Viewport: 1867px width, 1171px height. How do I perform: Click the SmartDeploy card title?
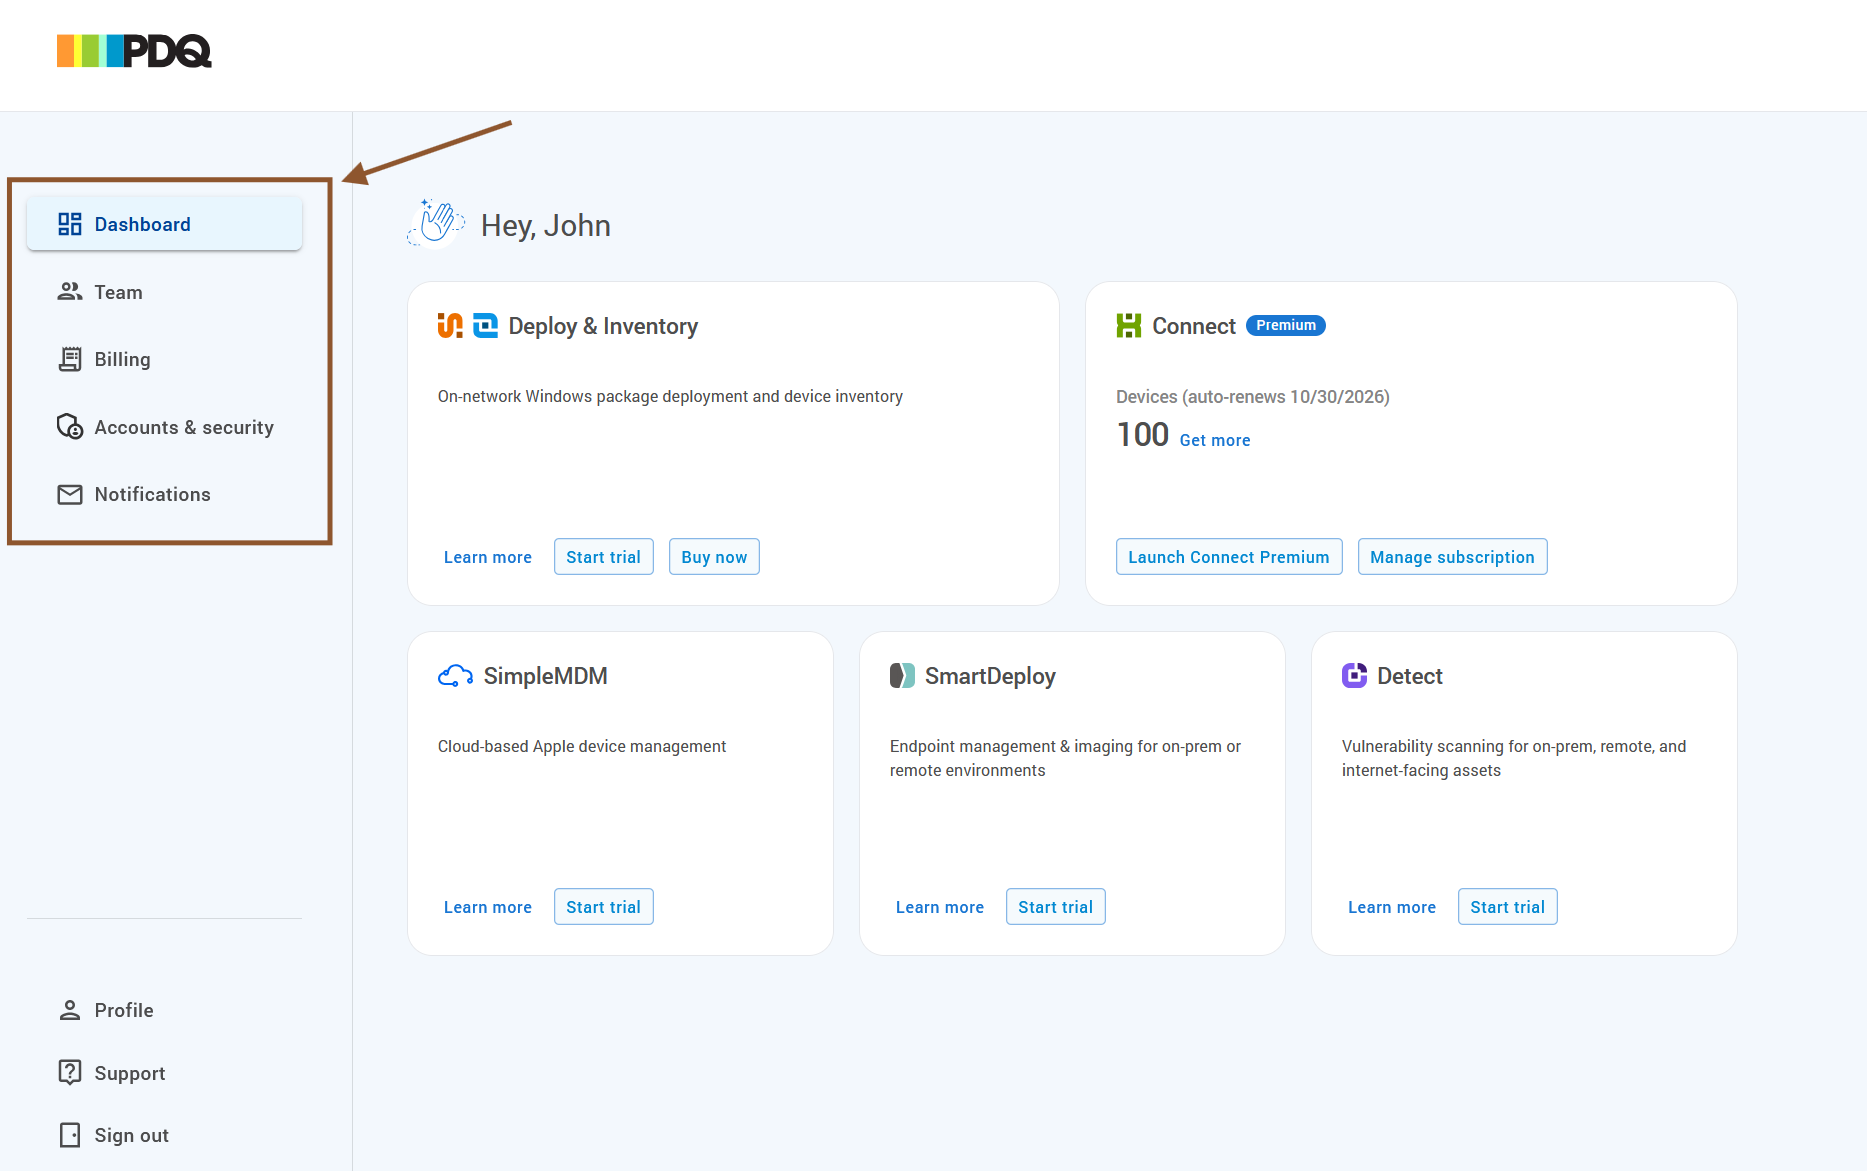[990, 676]
